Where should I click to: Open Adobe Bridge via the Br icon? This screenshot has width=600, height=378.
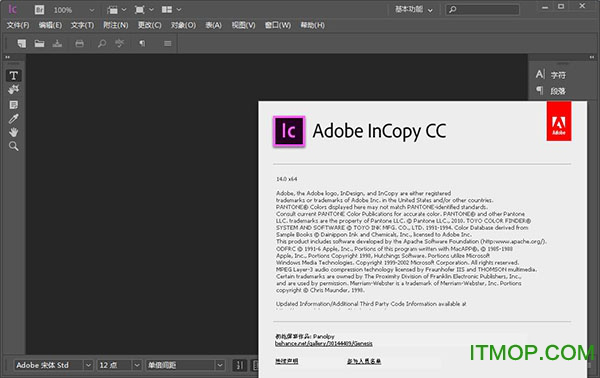click(39, 10)
